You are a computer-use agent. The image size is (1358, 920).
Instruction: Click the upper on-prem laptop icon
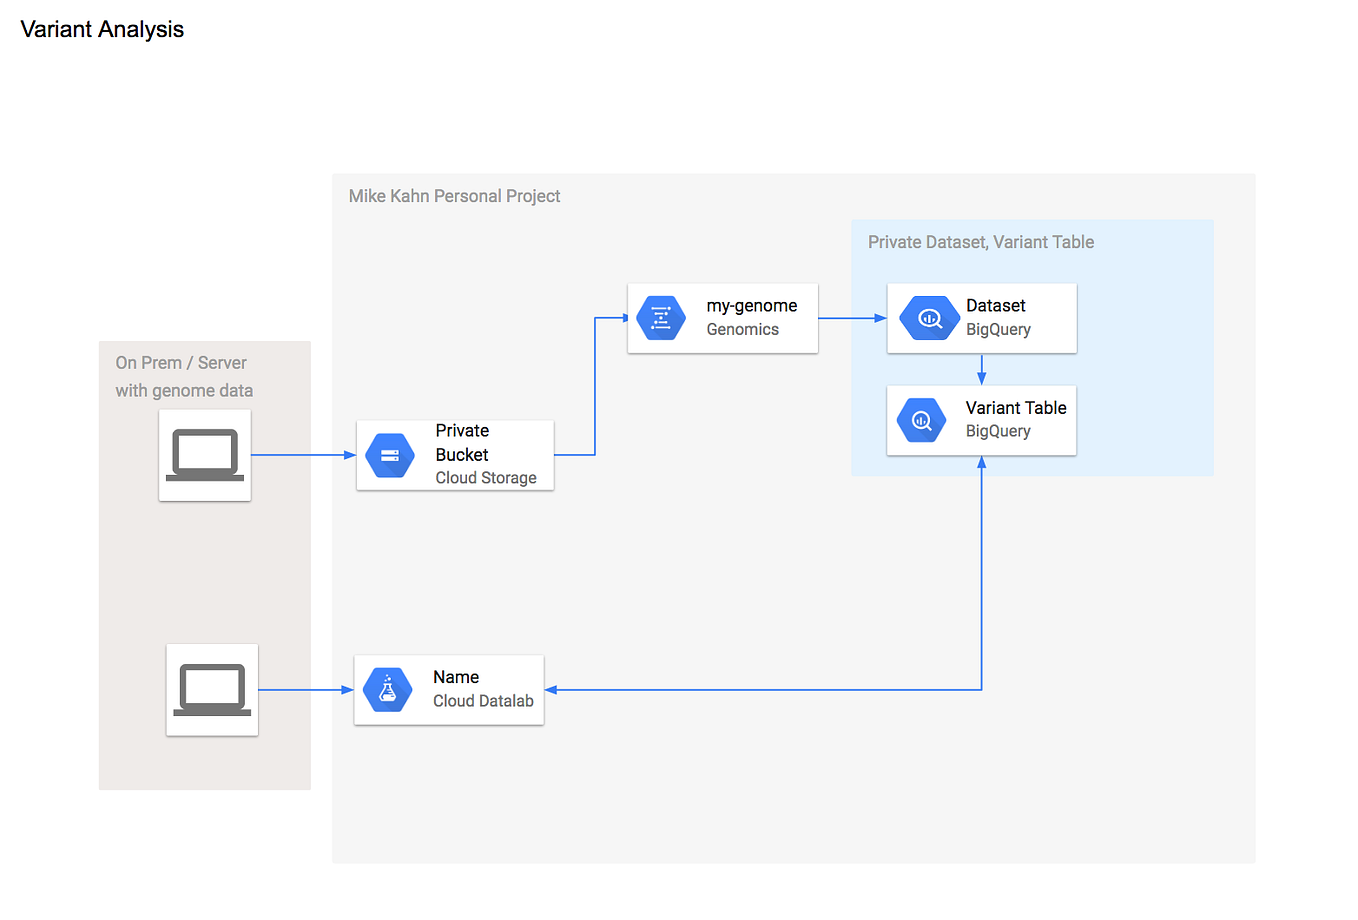click(x=204, y=455)
